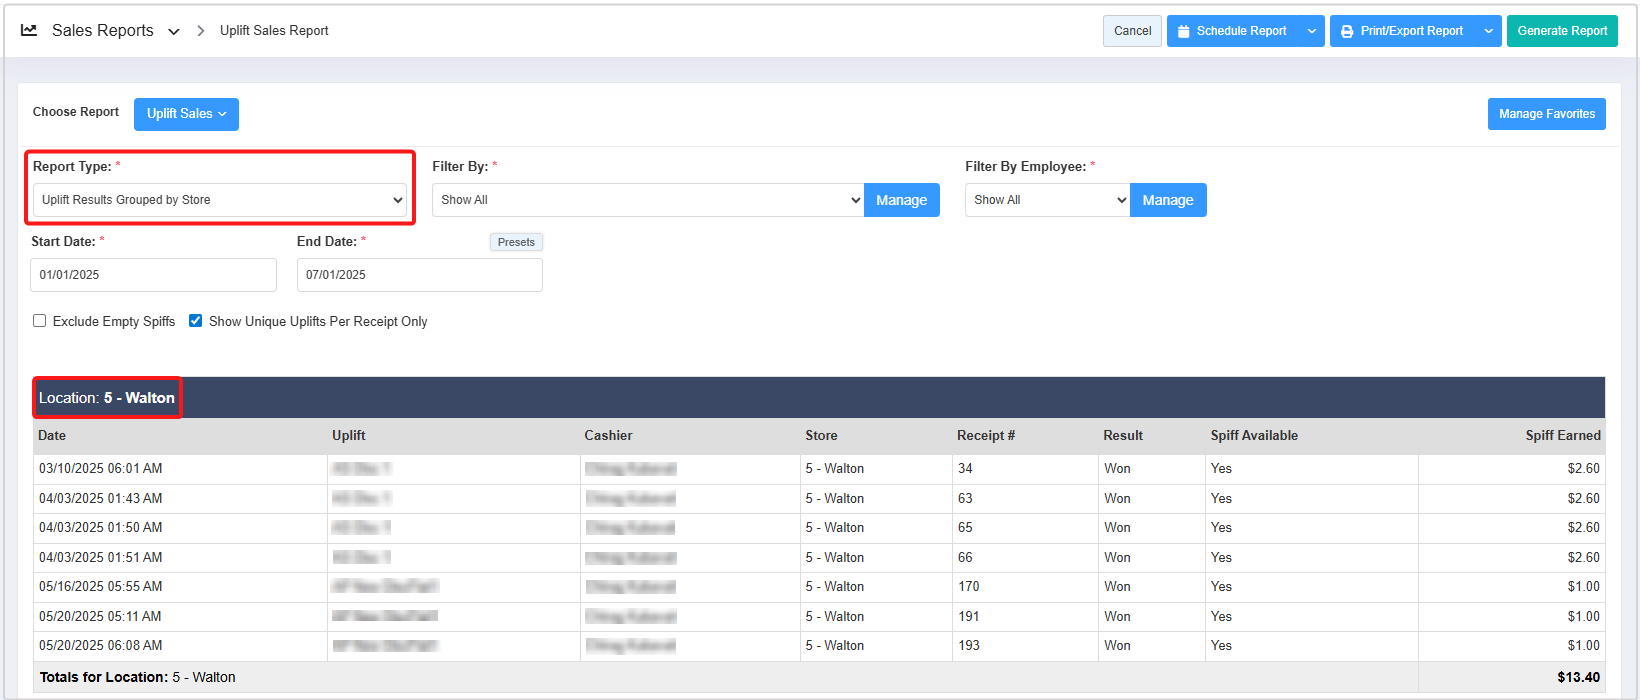Open the Report Type dropdown
The width and height of the screenshot is (1640, 700).
(220, 200)
